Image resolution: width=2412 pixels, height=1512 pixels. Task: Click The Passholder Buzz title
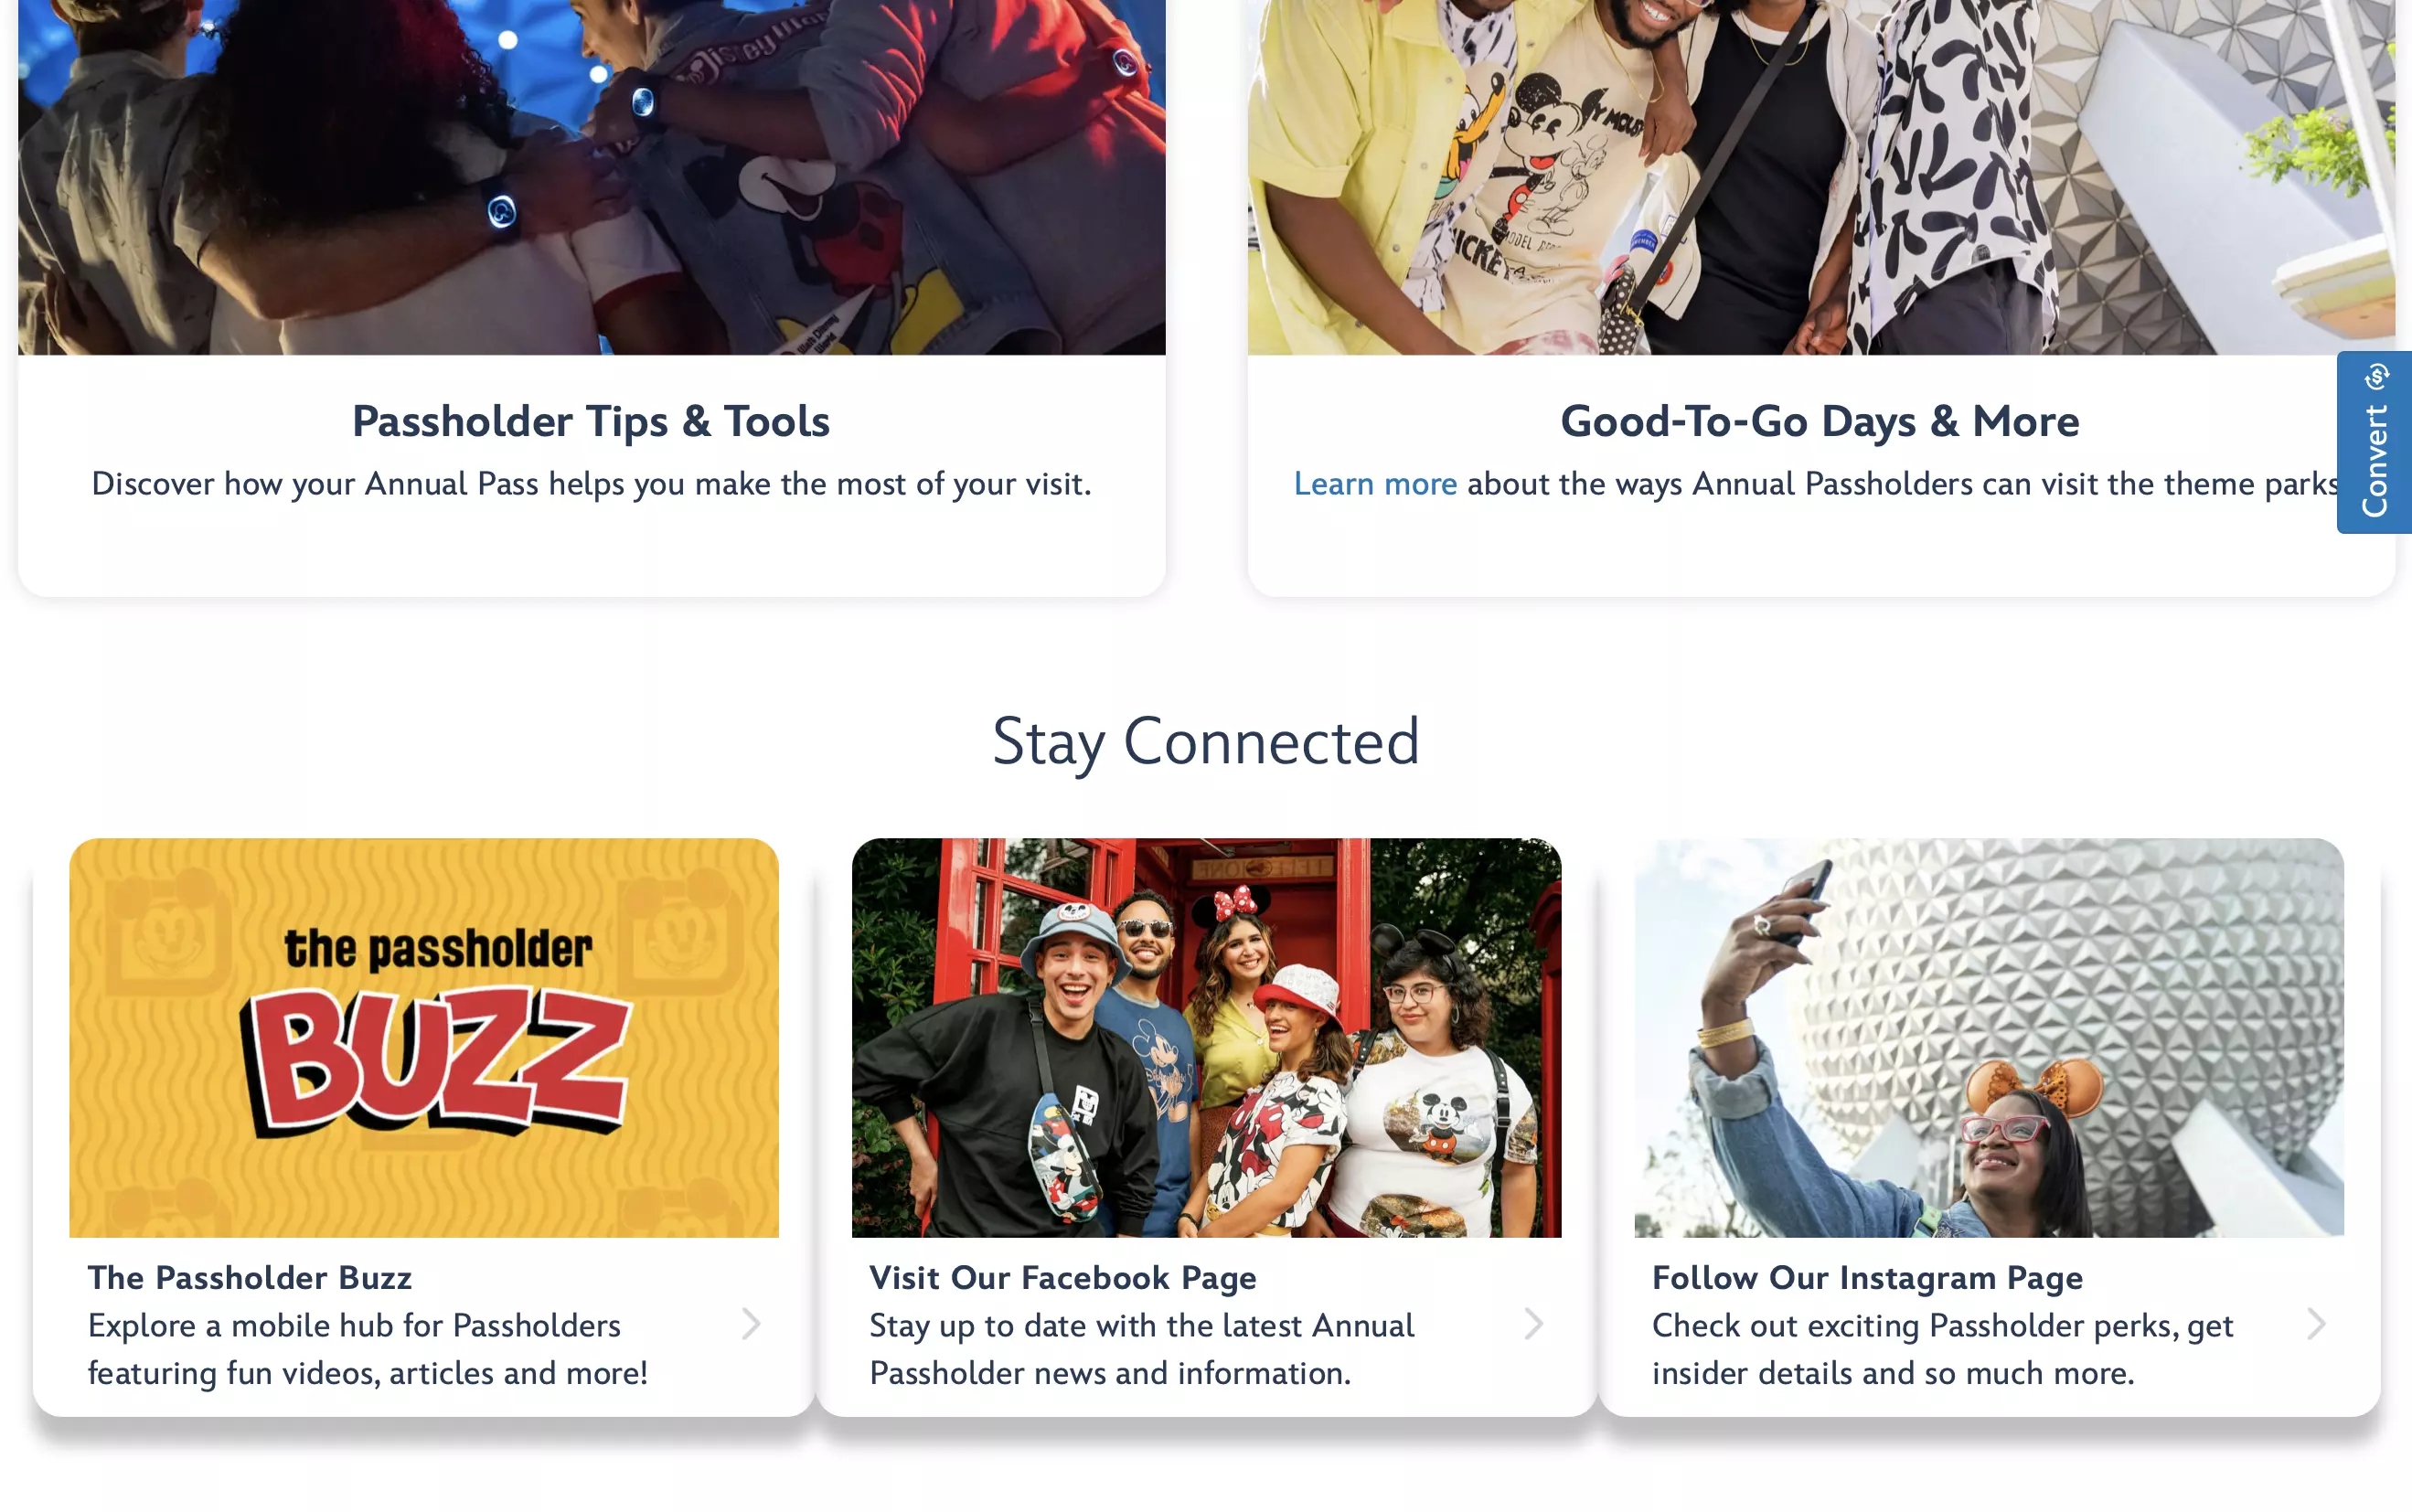(x=250, y=1277)
